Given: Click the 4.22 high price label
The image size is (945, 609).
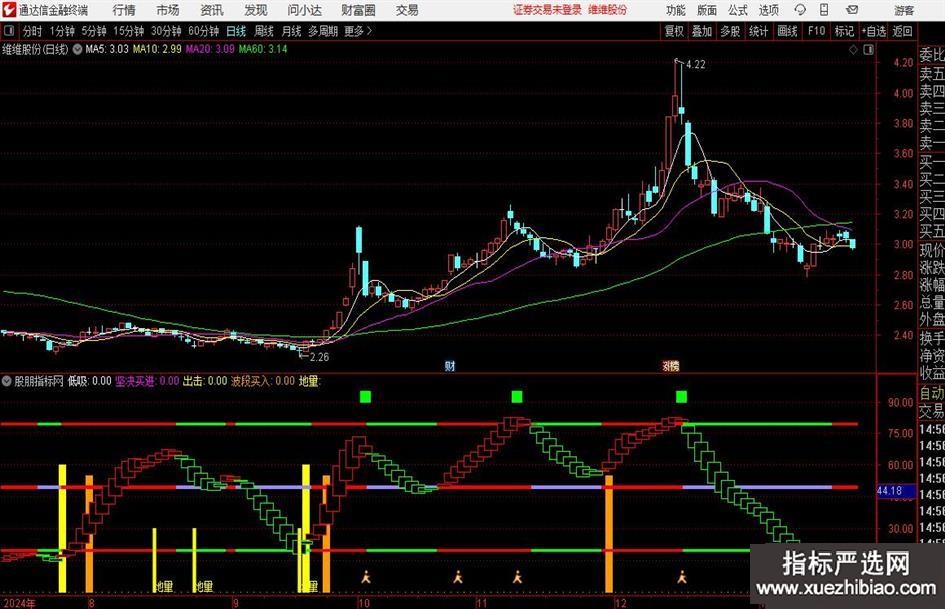Looking at the screenshot, I should [695, 65].
